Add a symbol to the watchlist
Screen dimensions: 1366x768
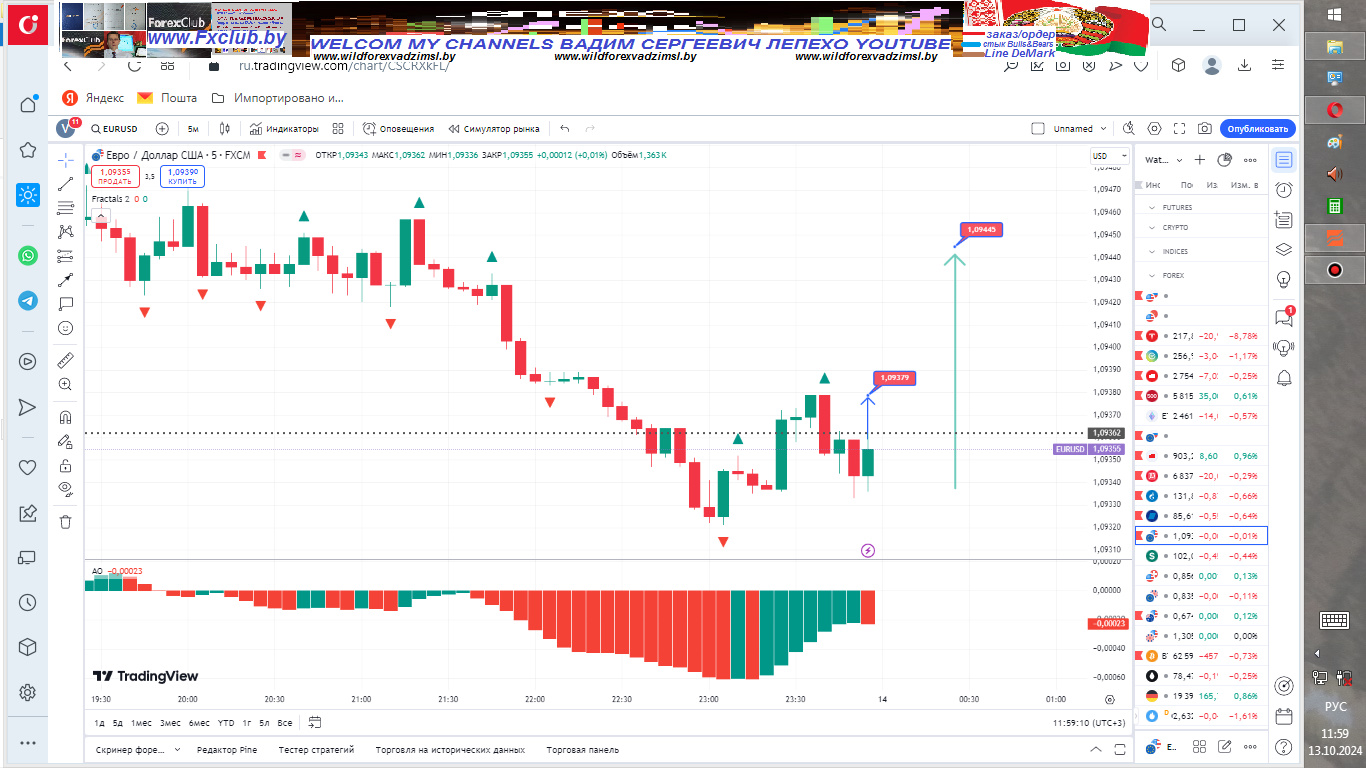[1201, 160]
